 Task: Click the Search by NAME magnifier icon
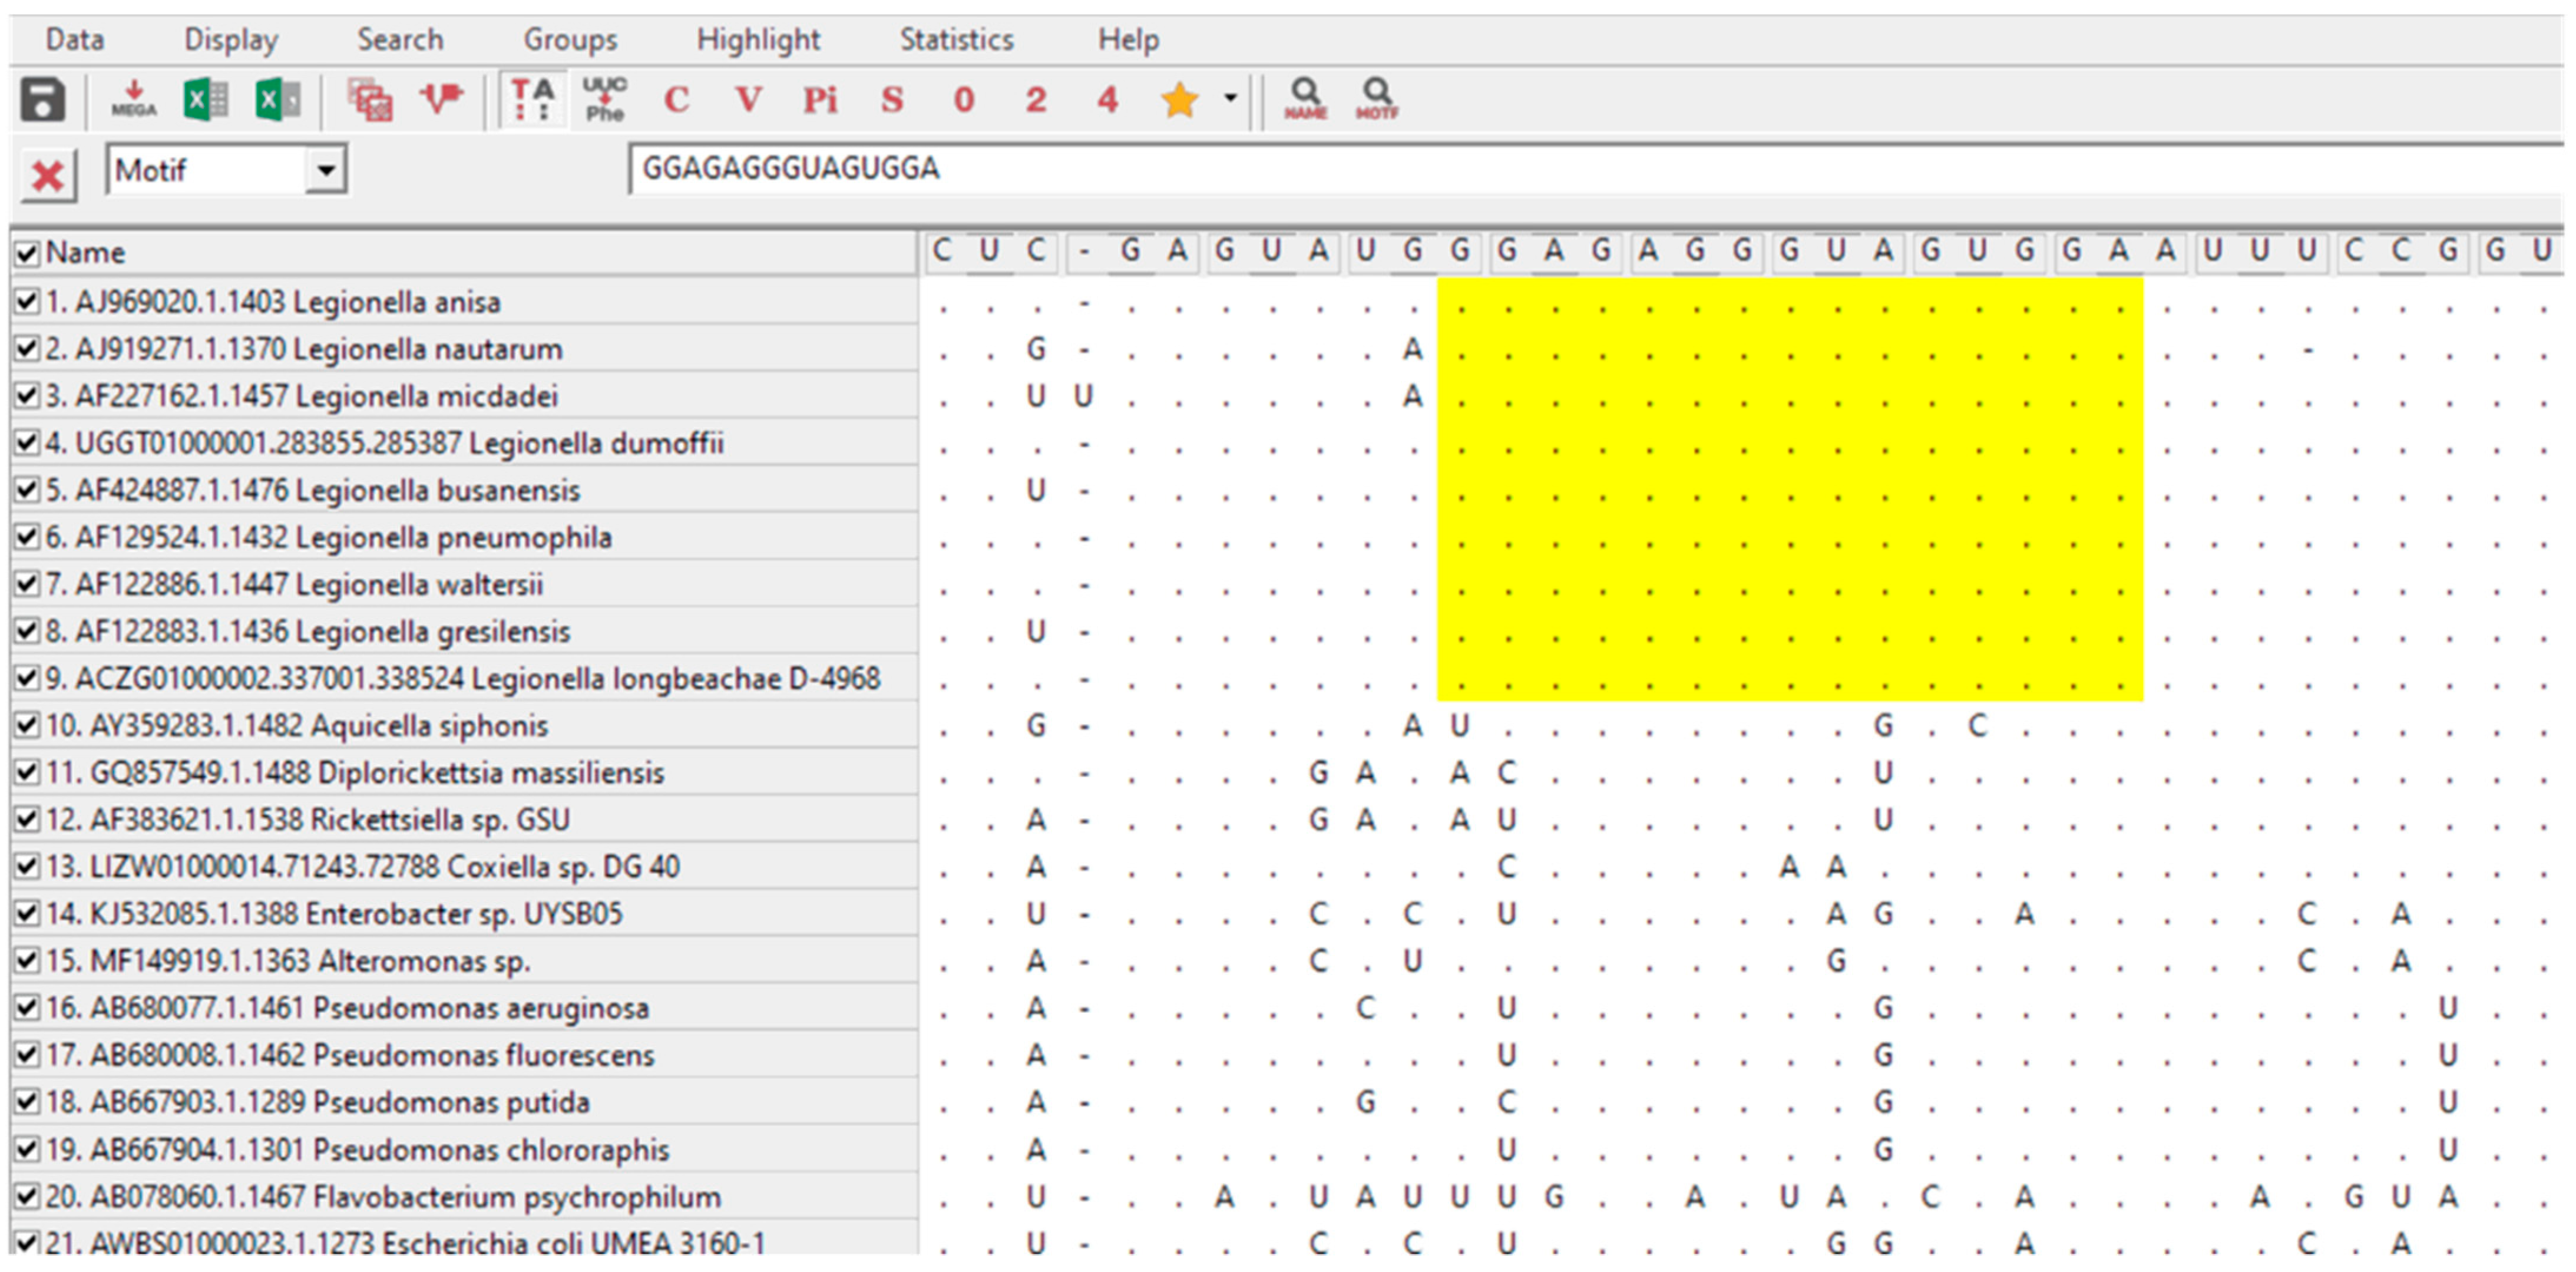pos(1305,100)
